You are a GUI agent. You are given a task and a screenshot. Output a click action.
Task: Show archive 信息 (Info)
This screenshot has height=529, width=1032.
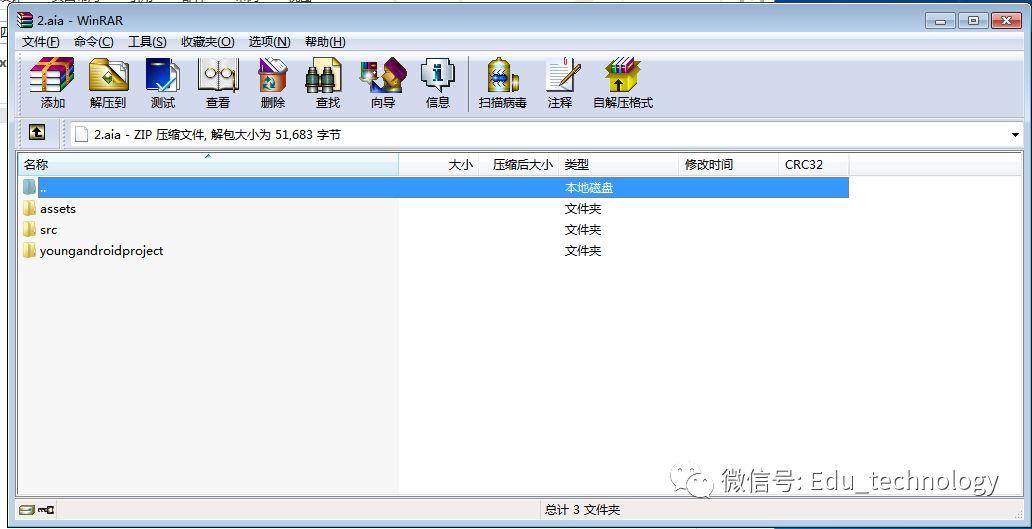pyautogui.click(x=438, y=82)
